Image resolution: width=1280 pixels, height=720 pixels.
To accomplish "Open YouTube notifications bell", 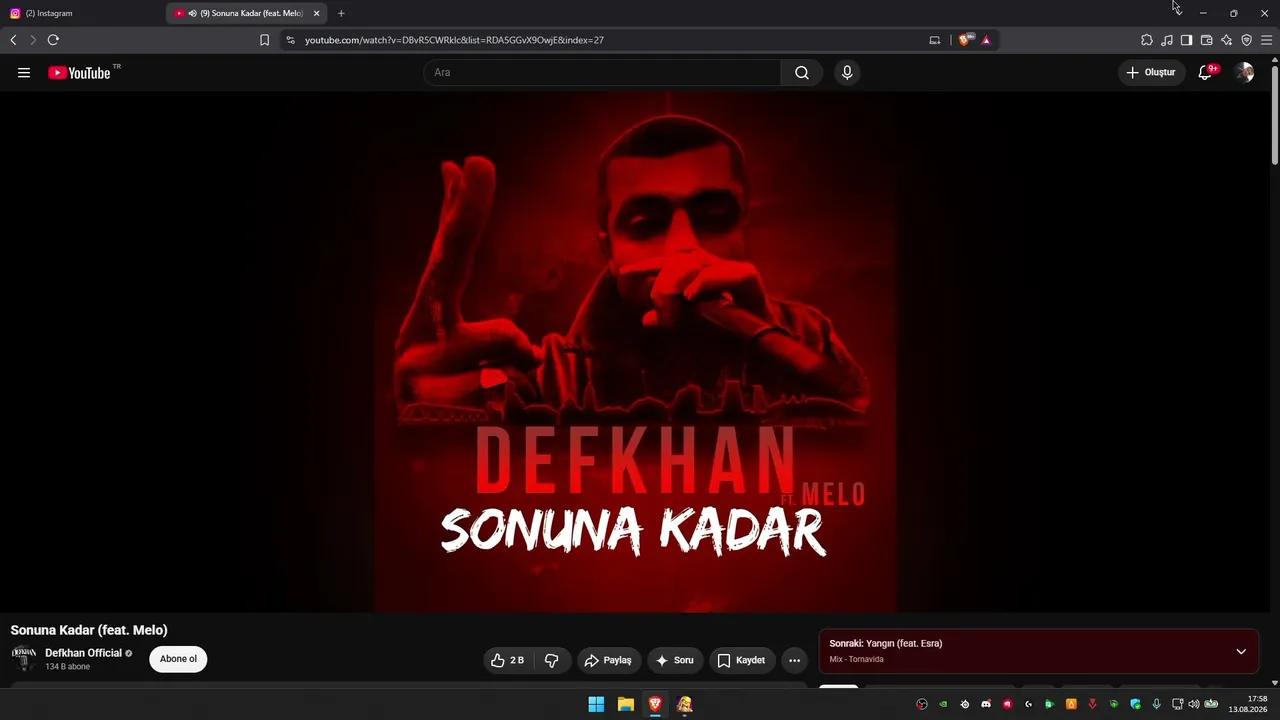I will pos(1206,73).
